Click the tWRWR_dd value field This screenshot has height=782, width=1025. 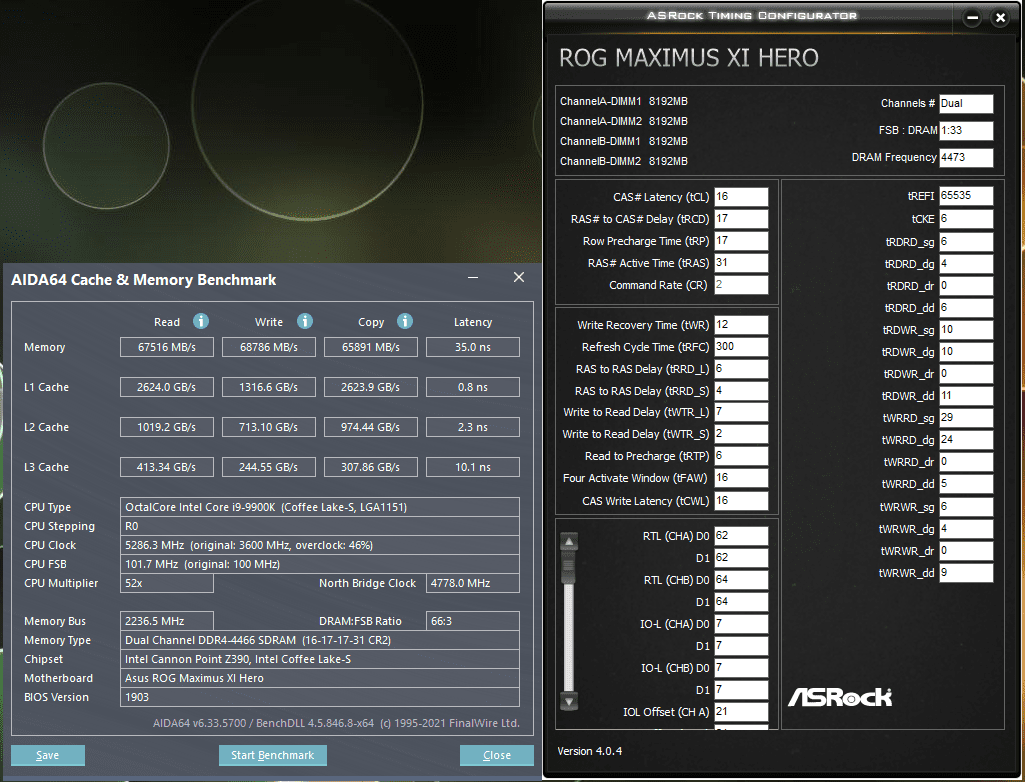click(x=966, y=573)
